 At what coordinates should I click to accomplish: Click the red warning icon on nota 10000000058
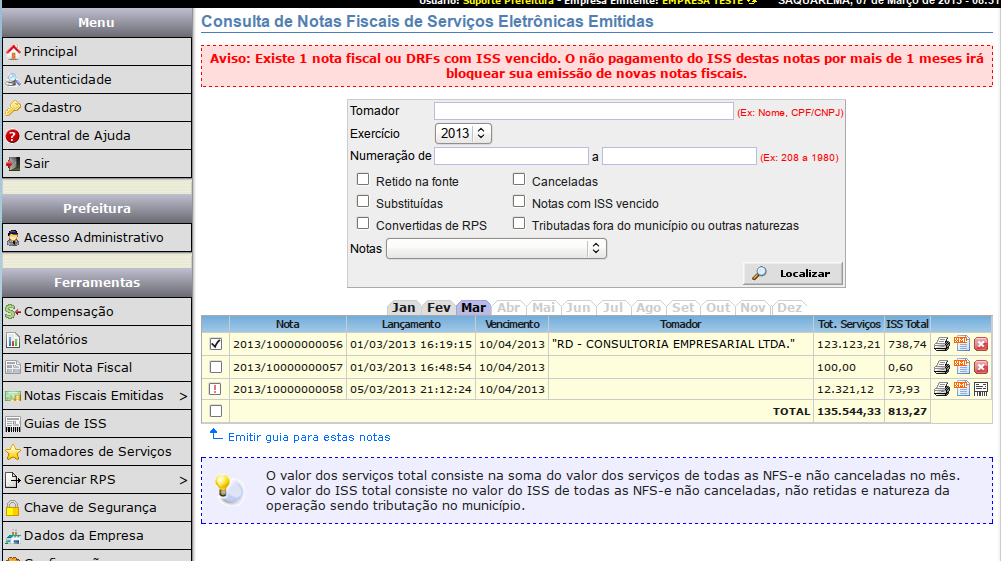tap(216, 389)
